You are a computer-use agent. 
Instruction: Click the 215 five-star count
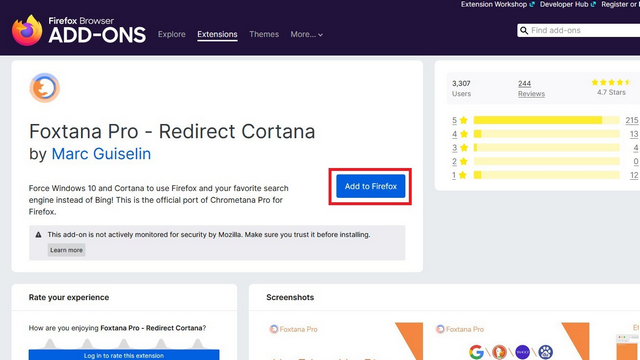pyautogui.click(x=632, y=120)
